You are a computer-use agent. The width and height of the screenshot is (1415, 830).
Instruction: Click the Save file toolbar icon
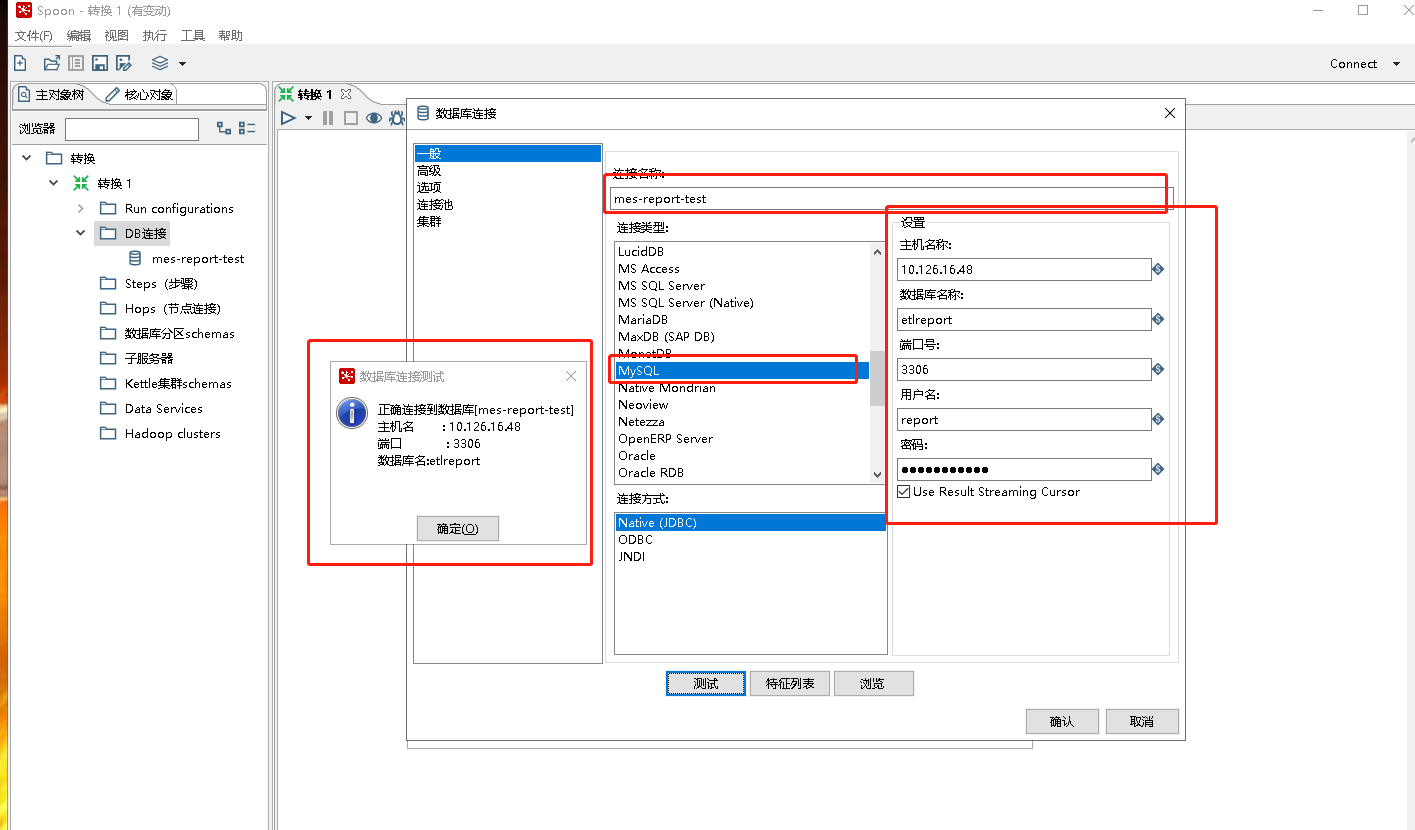click(x=100, y=63)
